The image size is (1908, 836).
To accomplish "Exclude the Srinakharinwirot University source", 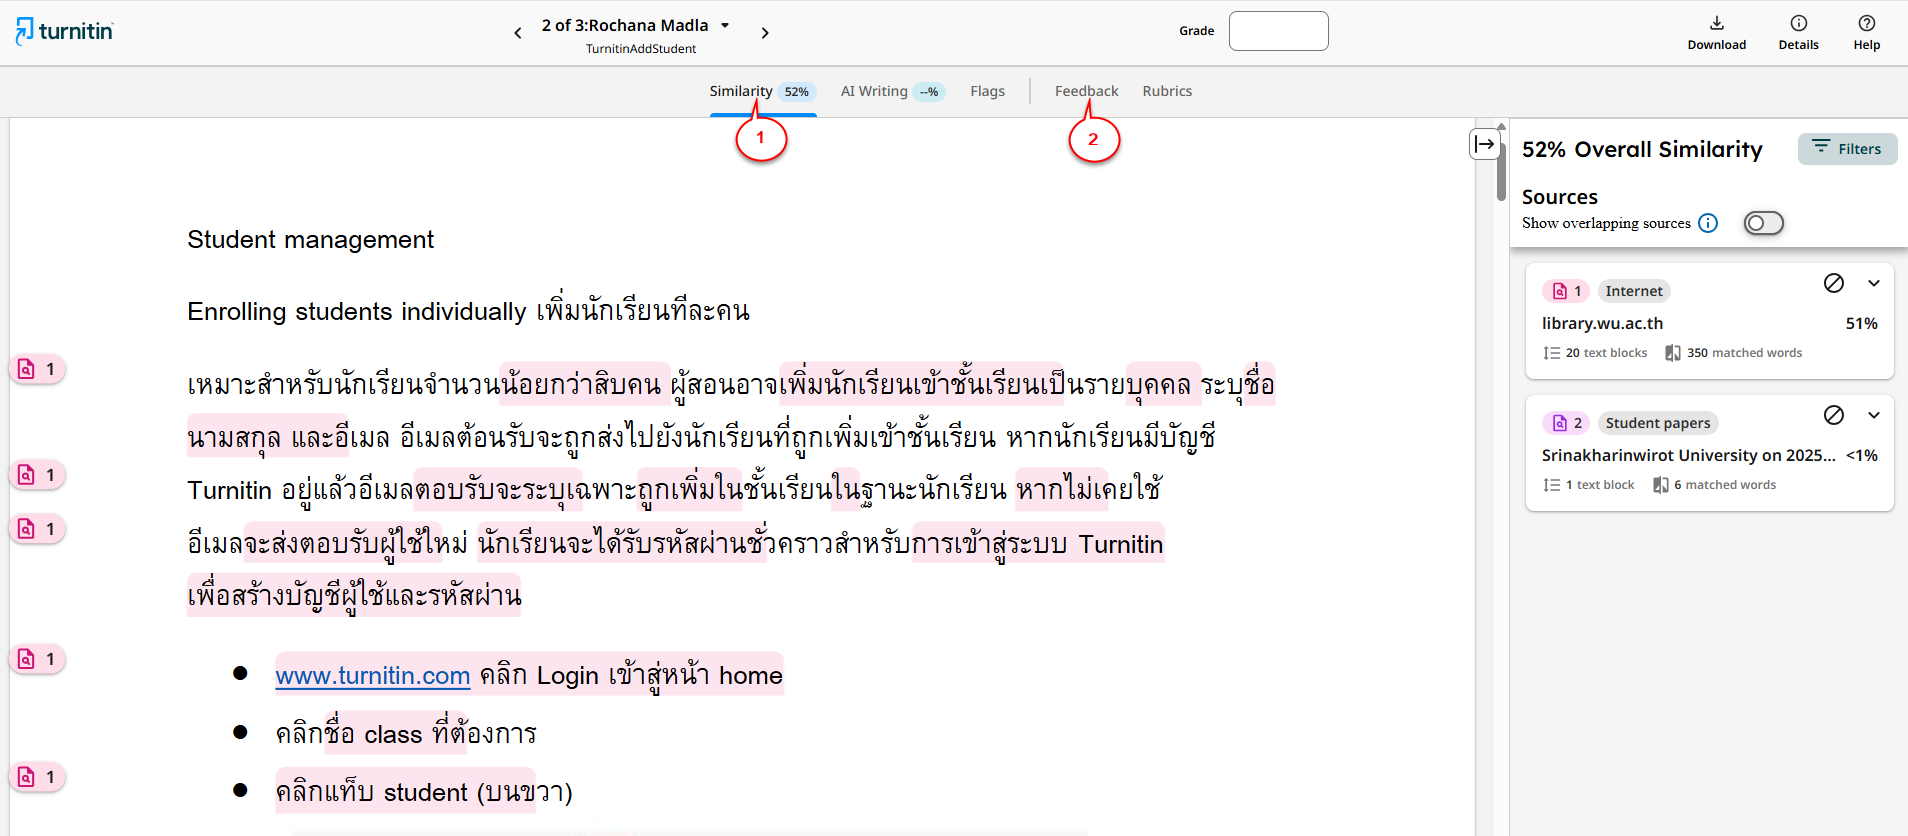I will 1833,415.
